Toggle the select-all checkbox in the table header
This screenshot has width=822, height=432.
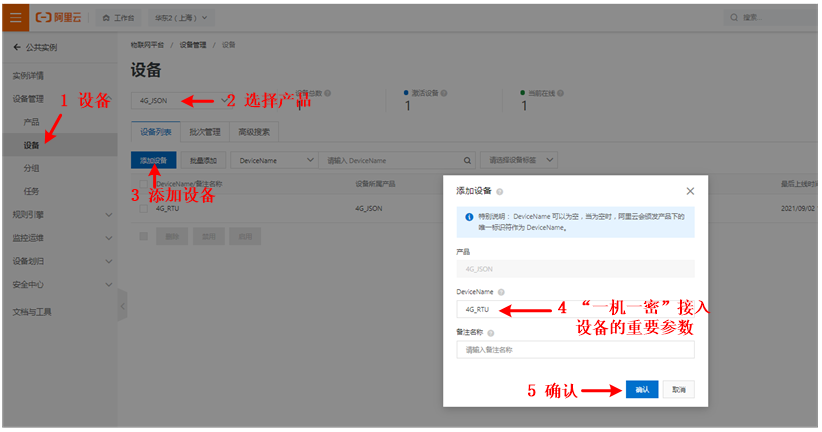[143, 184]
